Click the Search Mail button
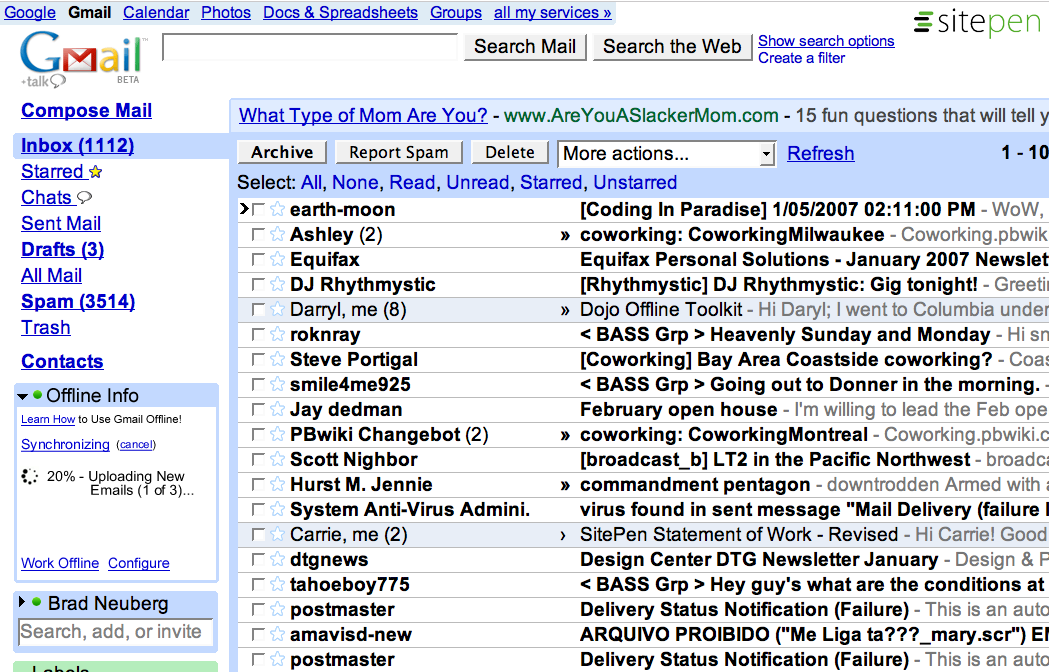The height and width of the screenshot is (672, 1049). [x=525, y=46]
